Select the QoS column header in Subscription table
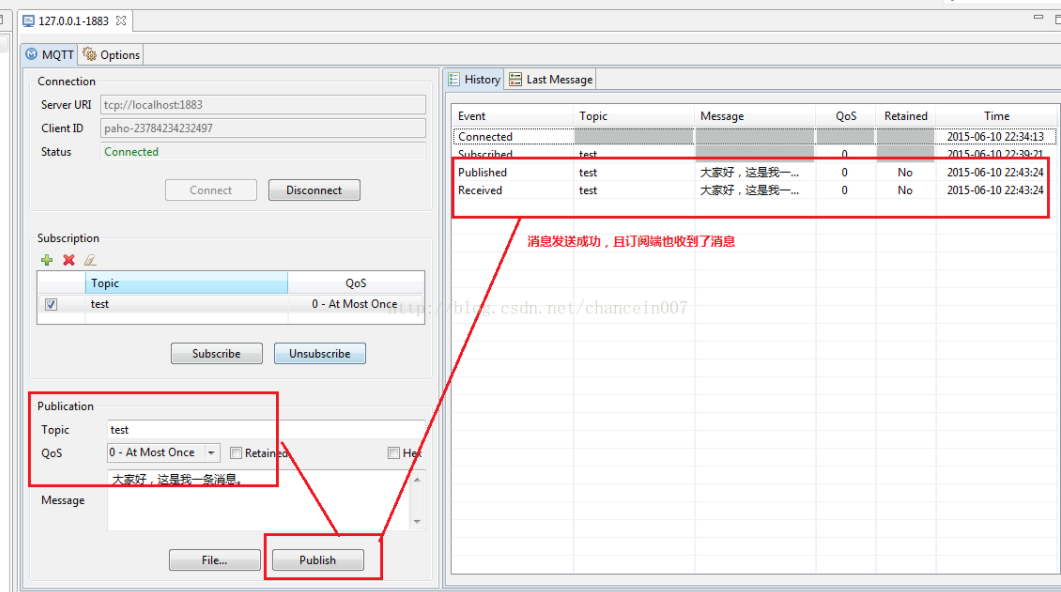1061x592 pixels. [356, 283]
